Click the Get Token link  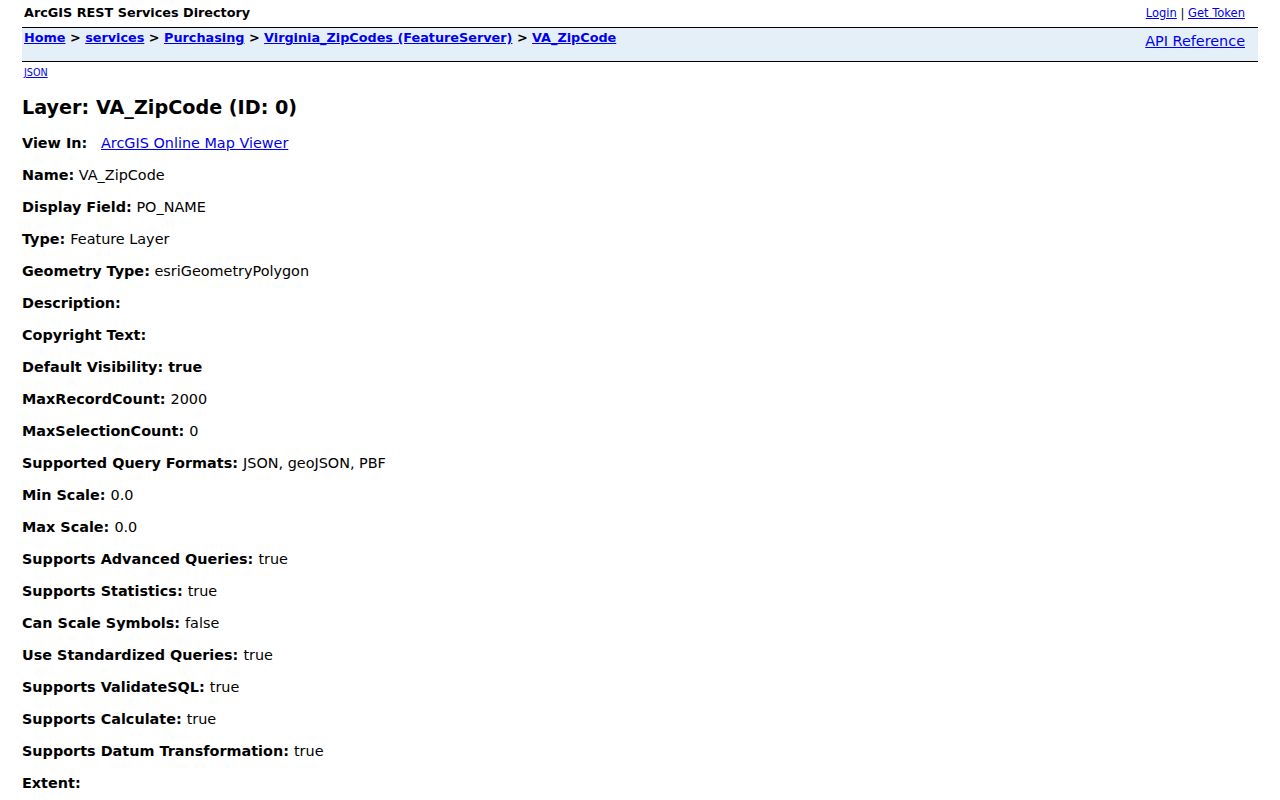tap(1216, 13)
